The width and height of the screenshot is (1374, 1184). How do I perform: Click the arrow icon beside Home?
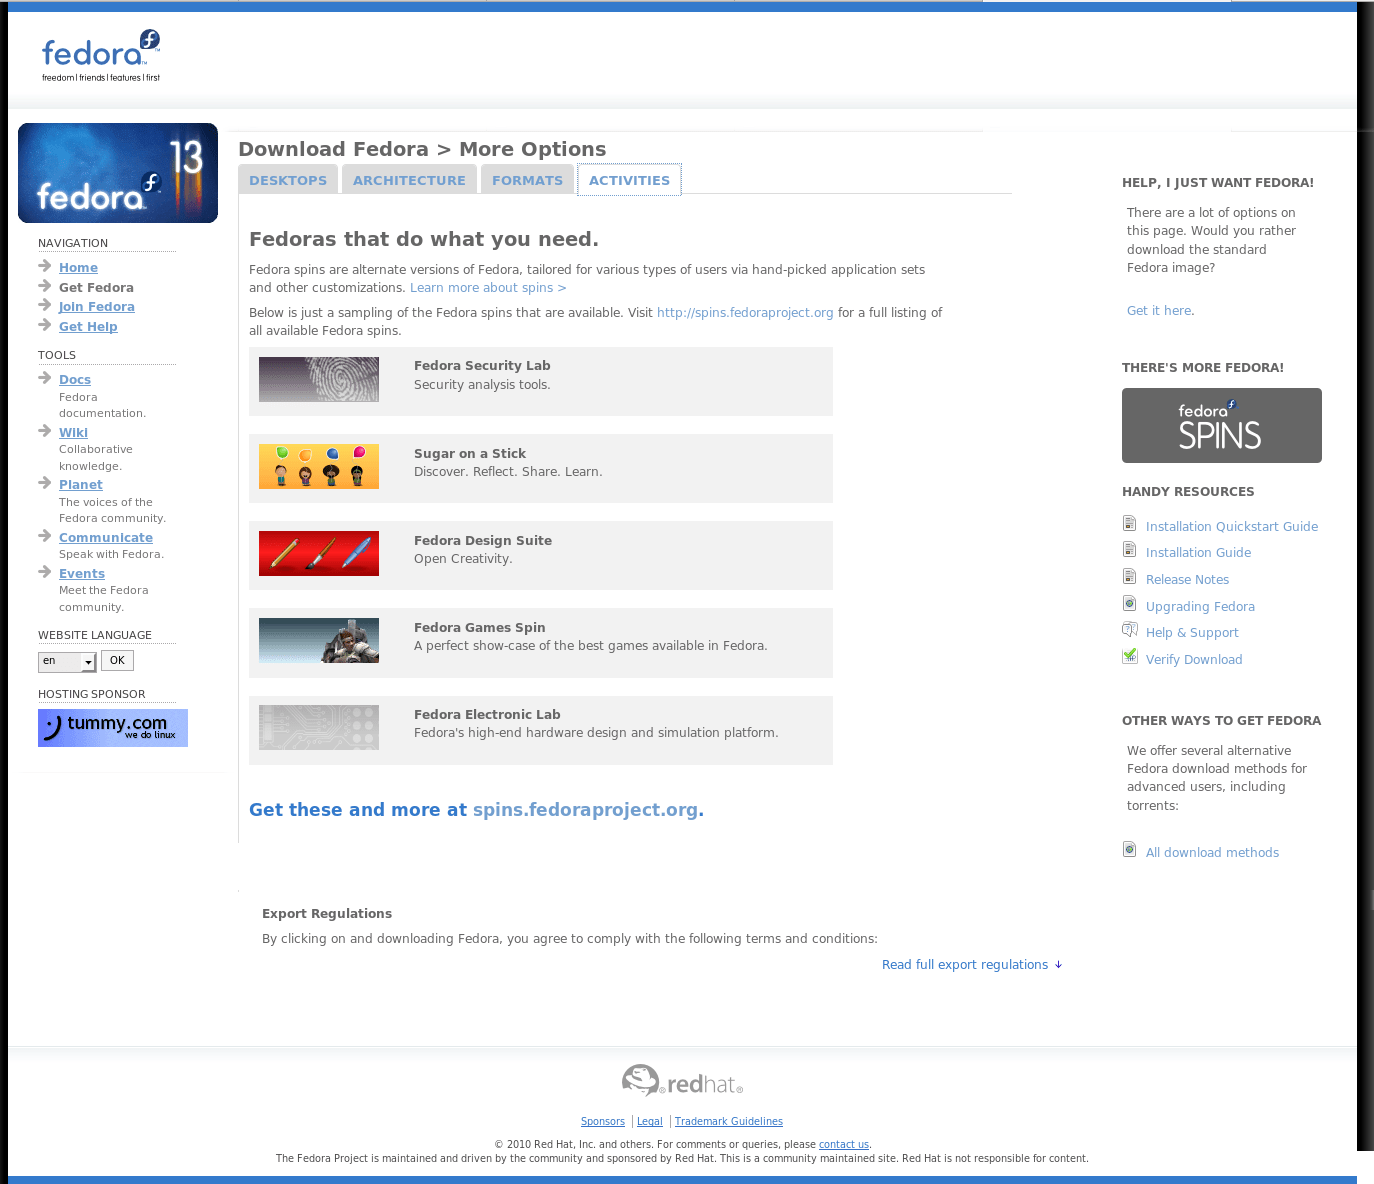[x=45, y=266]
